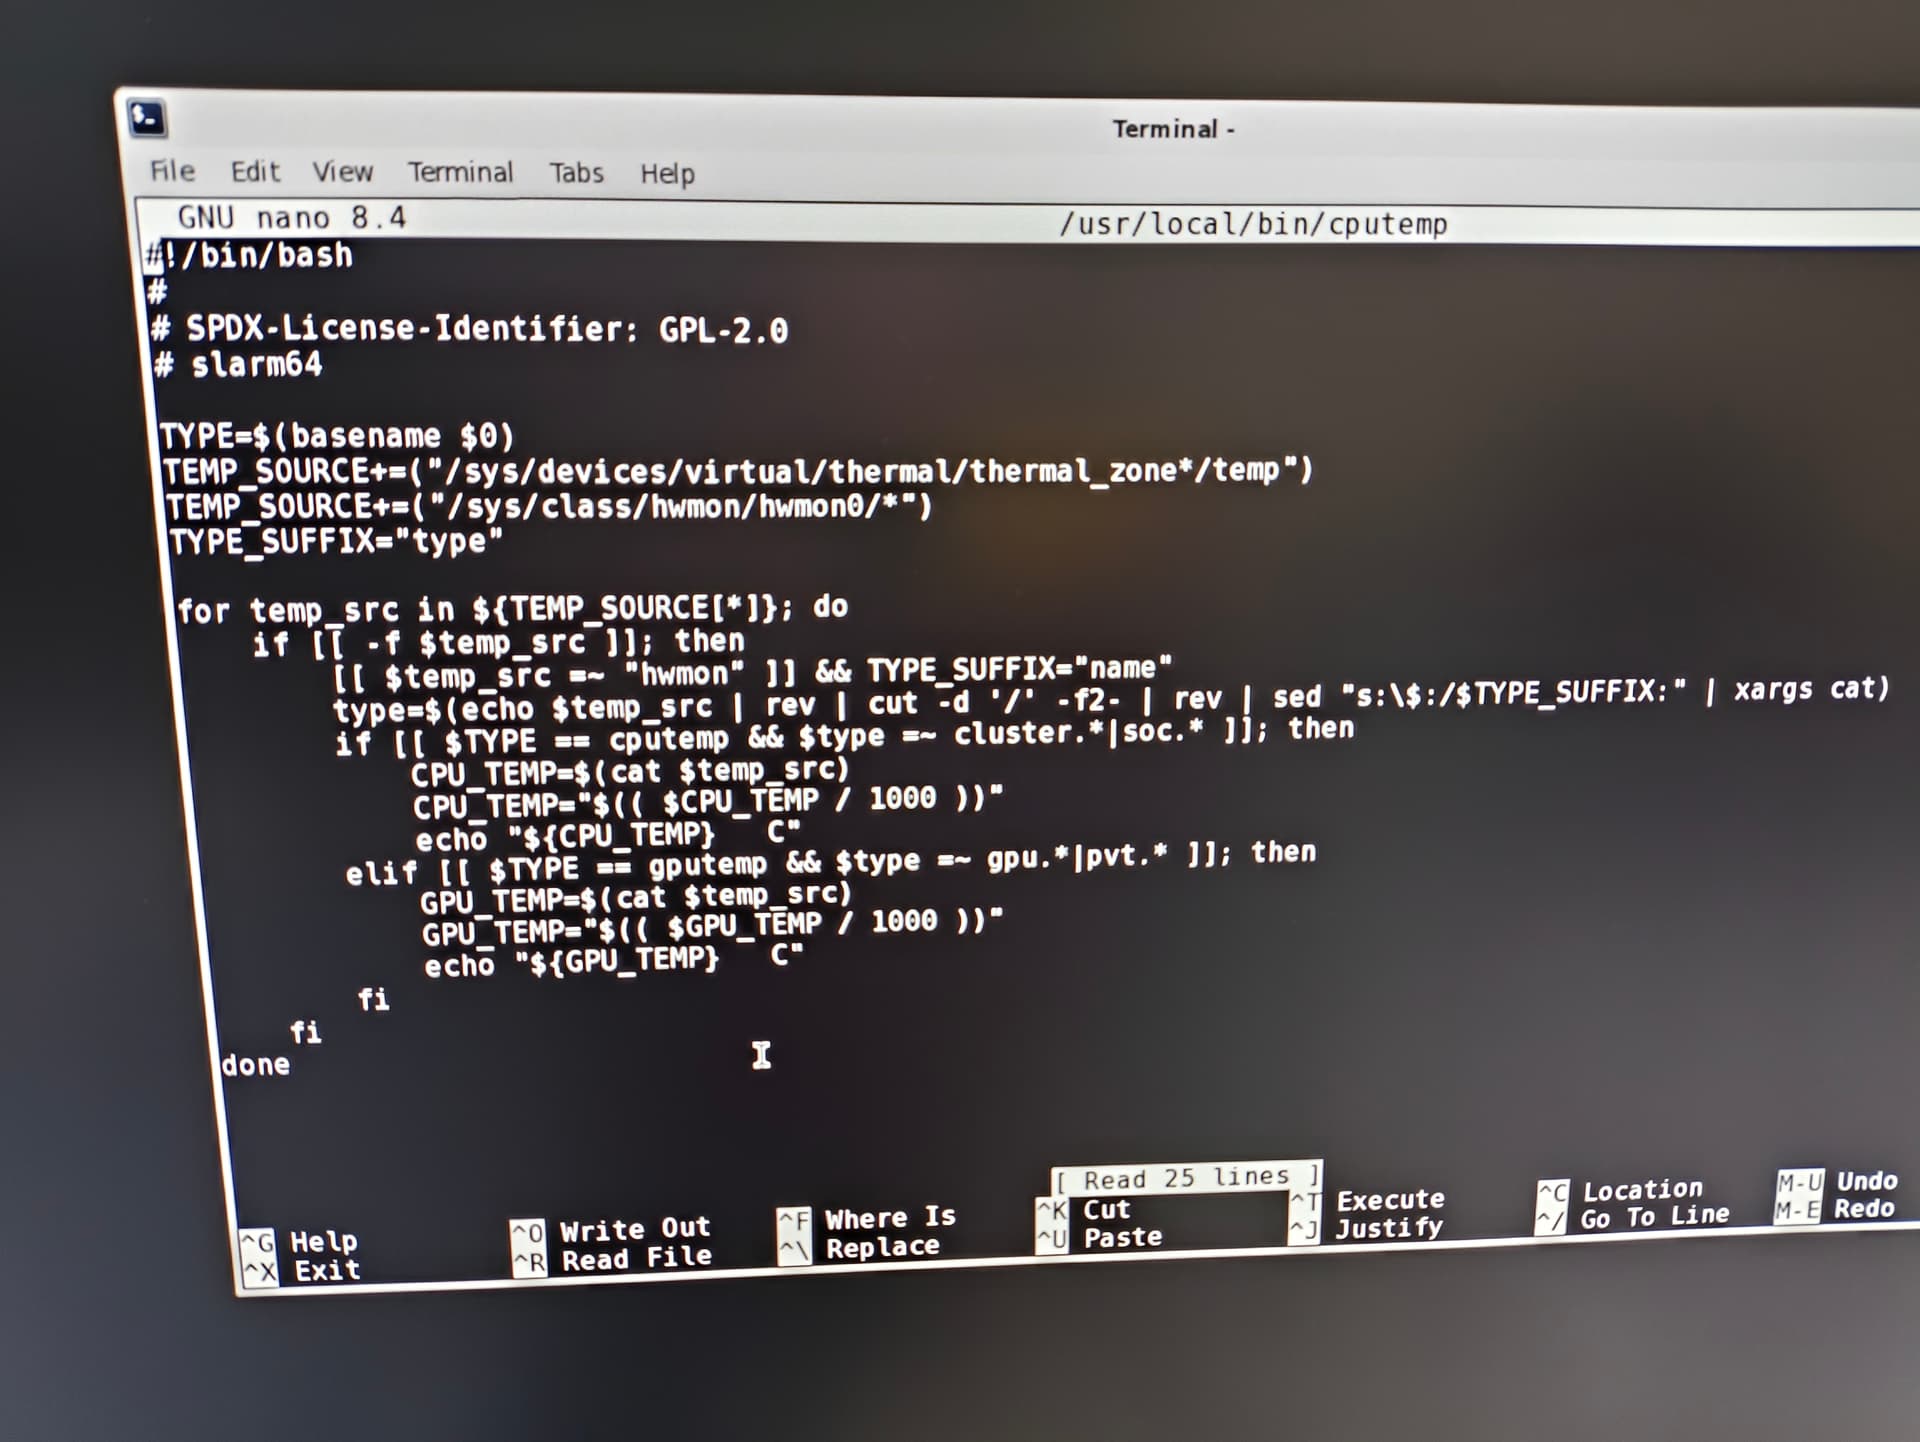The width and height of the screenshot is (1920, 1442).
Task: Click the hwmon0 TEMP_SOURCE line
Action: point(549,506)
